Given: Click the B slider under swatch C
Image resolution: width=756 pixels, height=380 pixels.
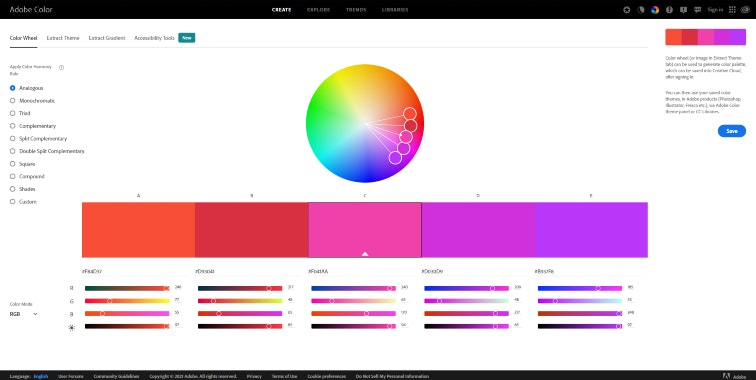Looking at the screenshot, I should 353,313.
